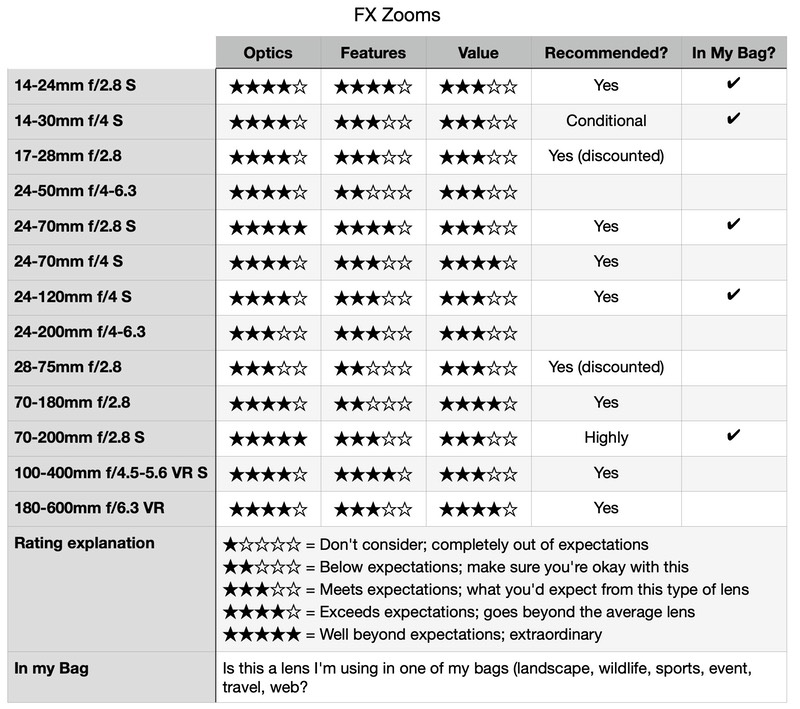Select the Optics column header
Viewport: 800px width, 709px height.
coord(268,53)
